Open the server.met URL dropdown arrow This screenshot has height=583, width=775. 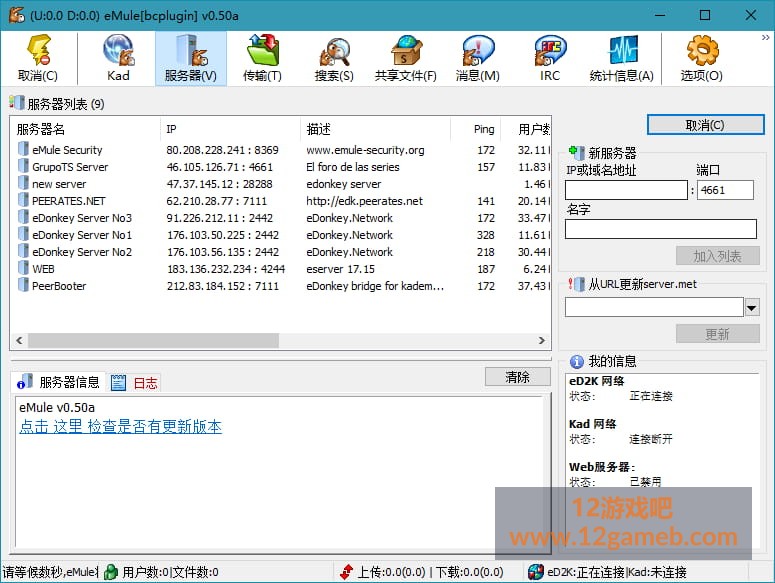[x=752, y=308]
